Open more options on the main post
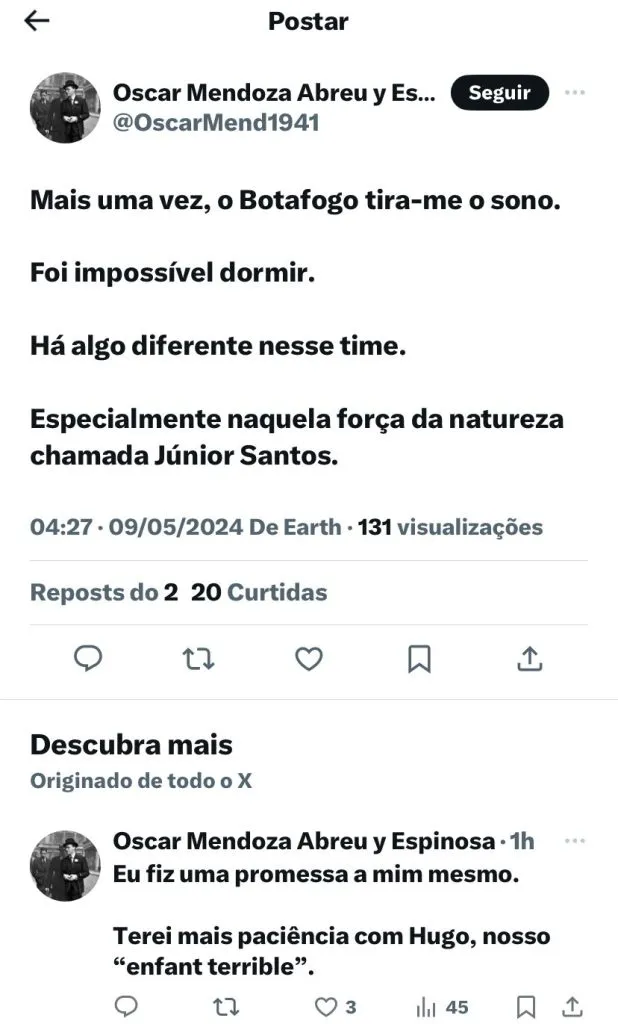 click(574, 93)
